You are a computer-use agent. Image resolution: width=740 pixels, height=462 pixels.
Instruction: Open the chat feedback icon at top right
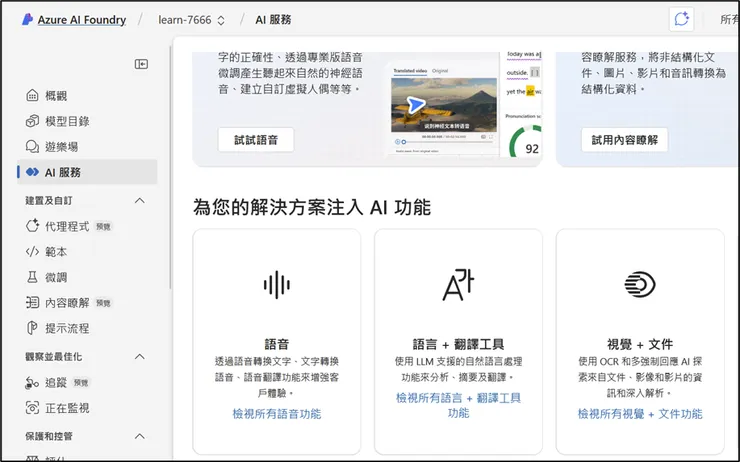click(x=681, y=19)
